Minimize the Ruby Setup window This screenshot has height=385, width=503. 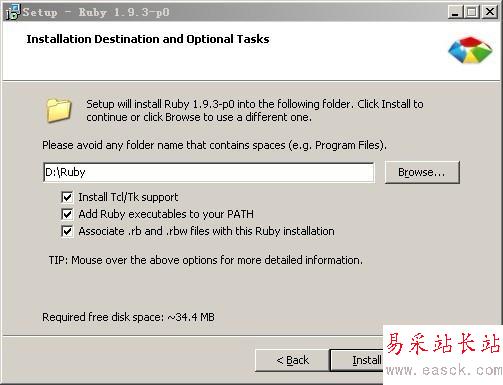pos(455,12)
